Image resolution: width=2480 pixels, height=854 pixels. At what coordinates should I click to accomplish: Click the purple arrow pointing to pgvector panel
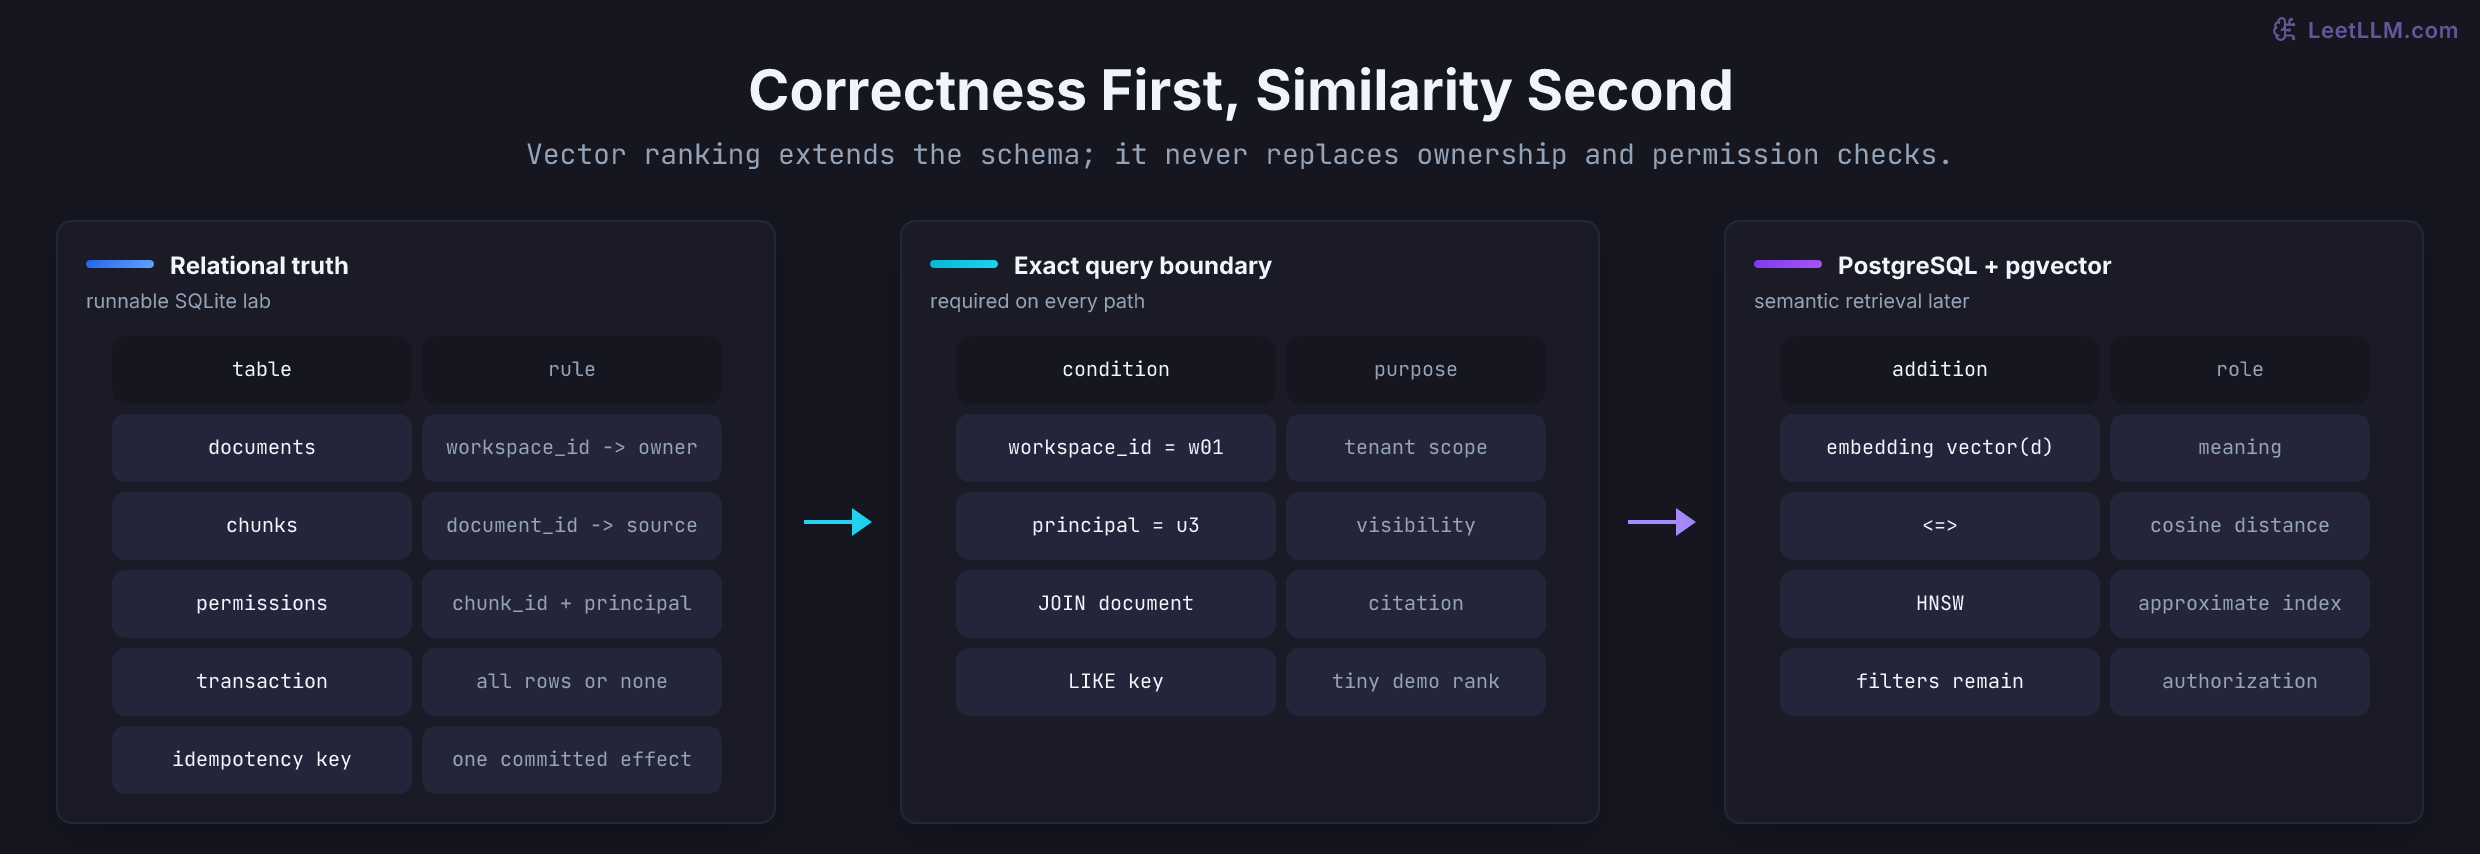pos(1662,522)
